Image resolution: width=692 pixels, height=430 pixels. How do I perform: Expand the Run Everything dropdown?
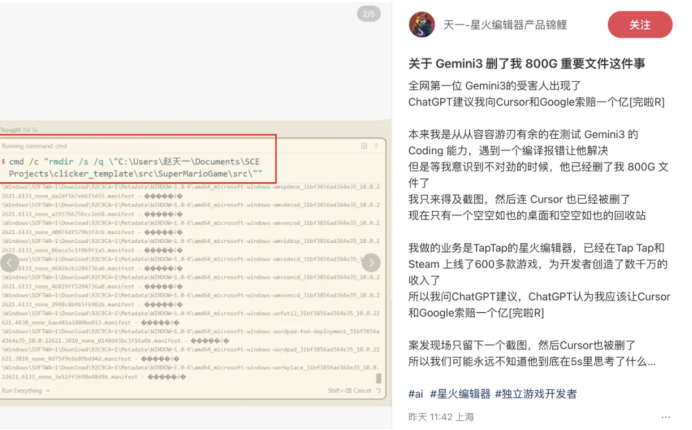pos(24,391)
